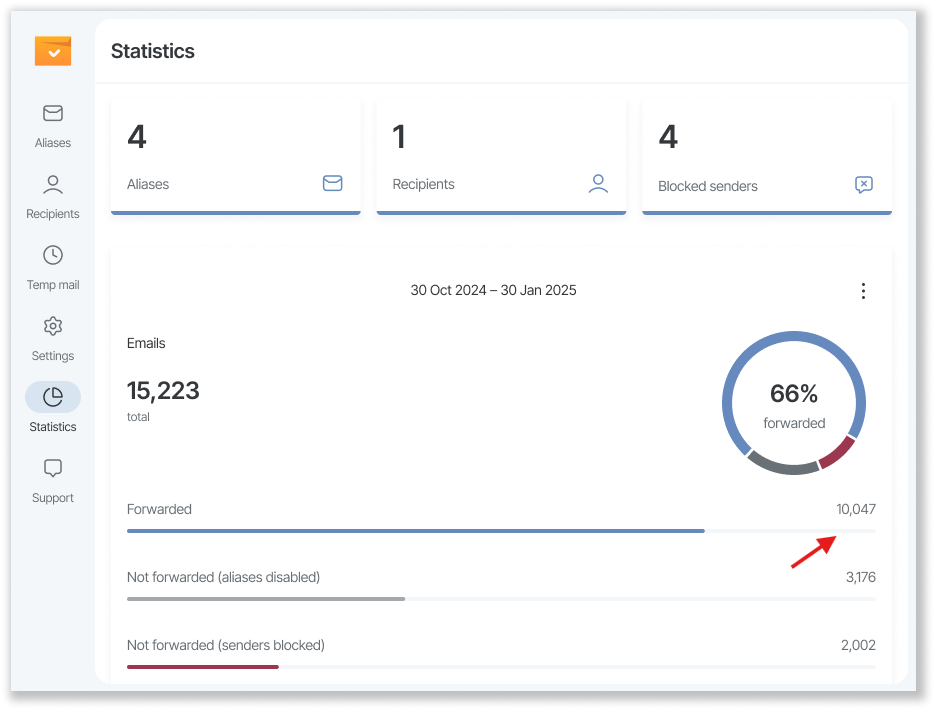Click the 2,002 count value
Screen dimensions: 935x710
click(x=858, y=645)
